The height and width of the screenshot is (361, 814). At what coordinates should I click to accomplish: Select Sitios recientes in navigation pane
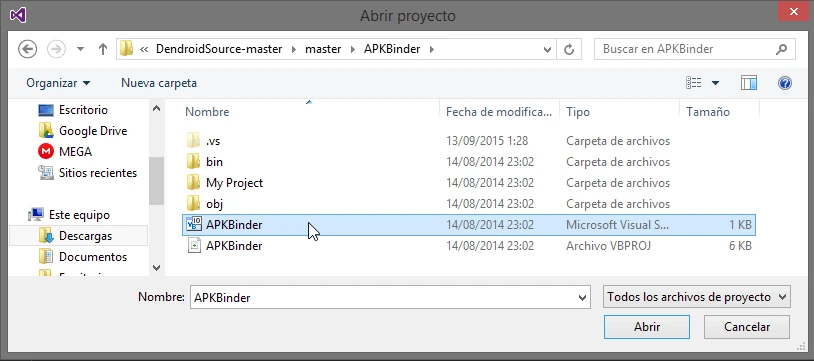click(x=98, y=173)
